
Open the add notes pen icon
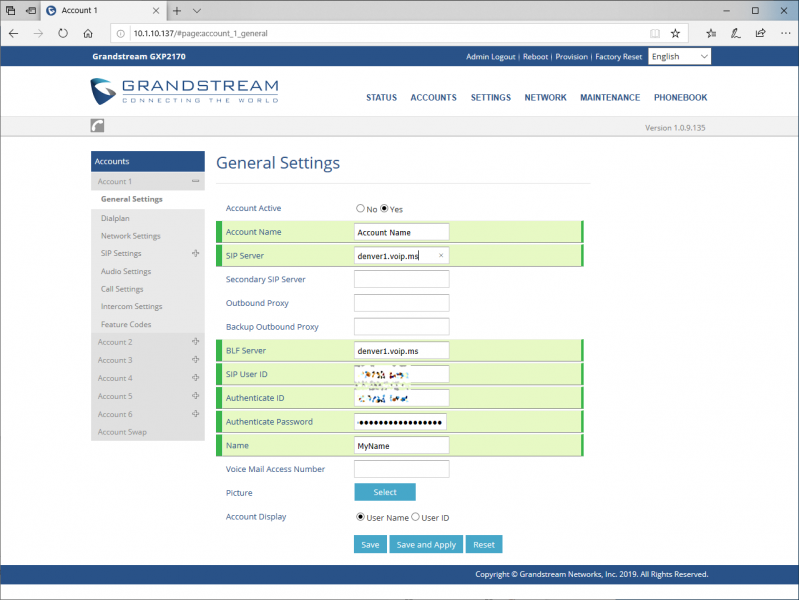tap(735, 34)
